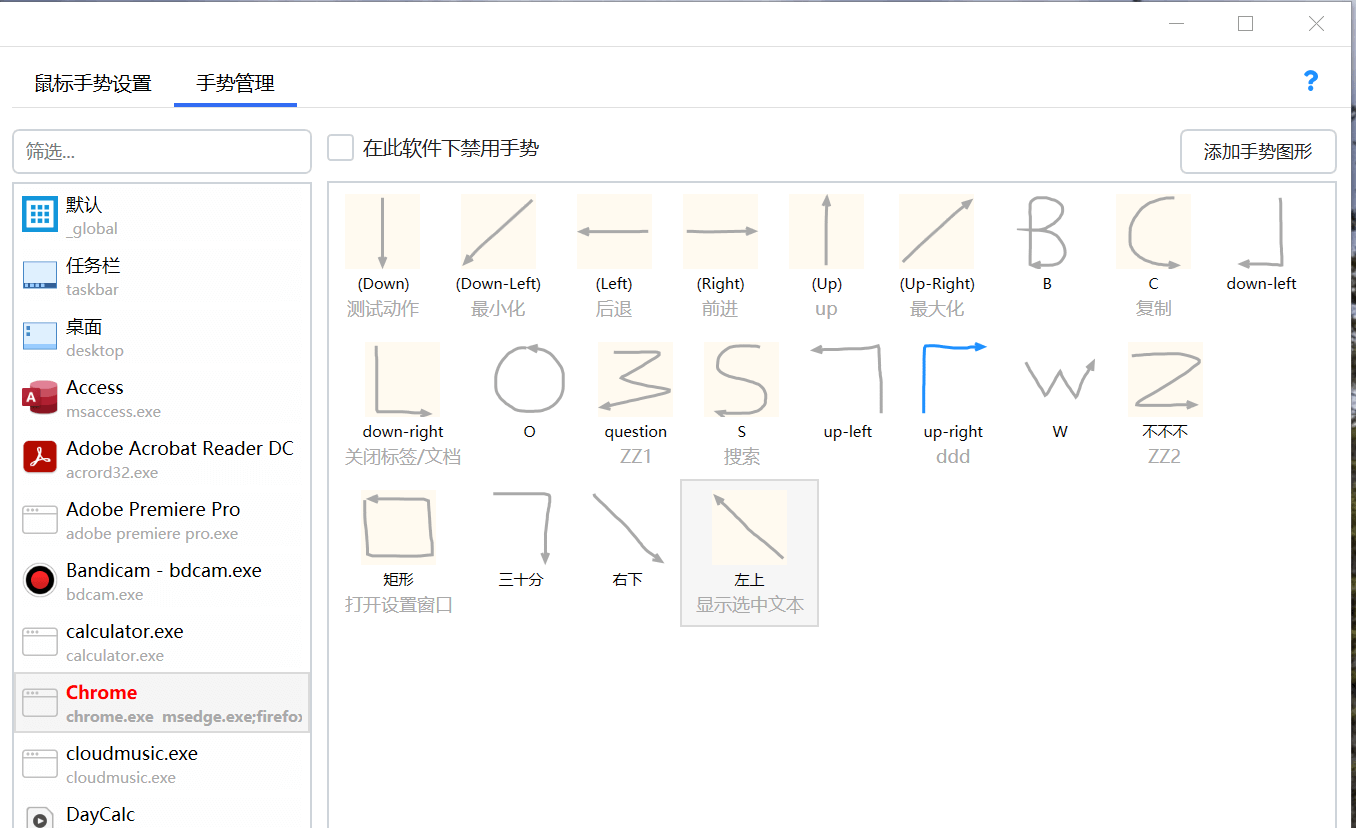Select the 矩形 rectangle gesture

(398, 528)
